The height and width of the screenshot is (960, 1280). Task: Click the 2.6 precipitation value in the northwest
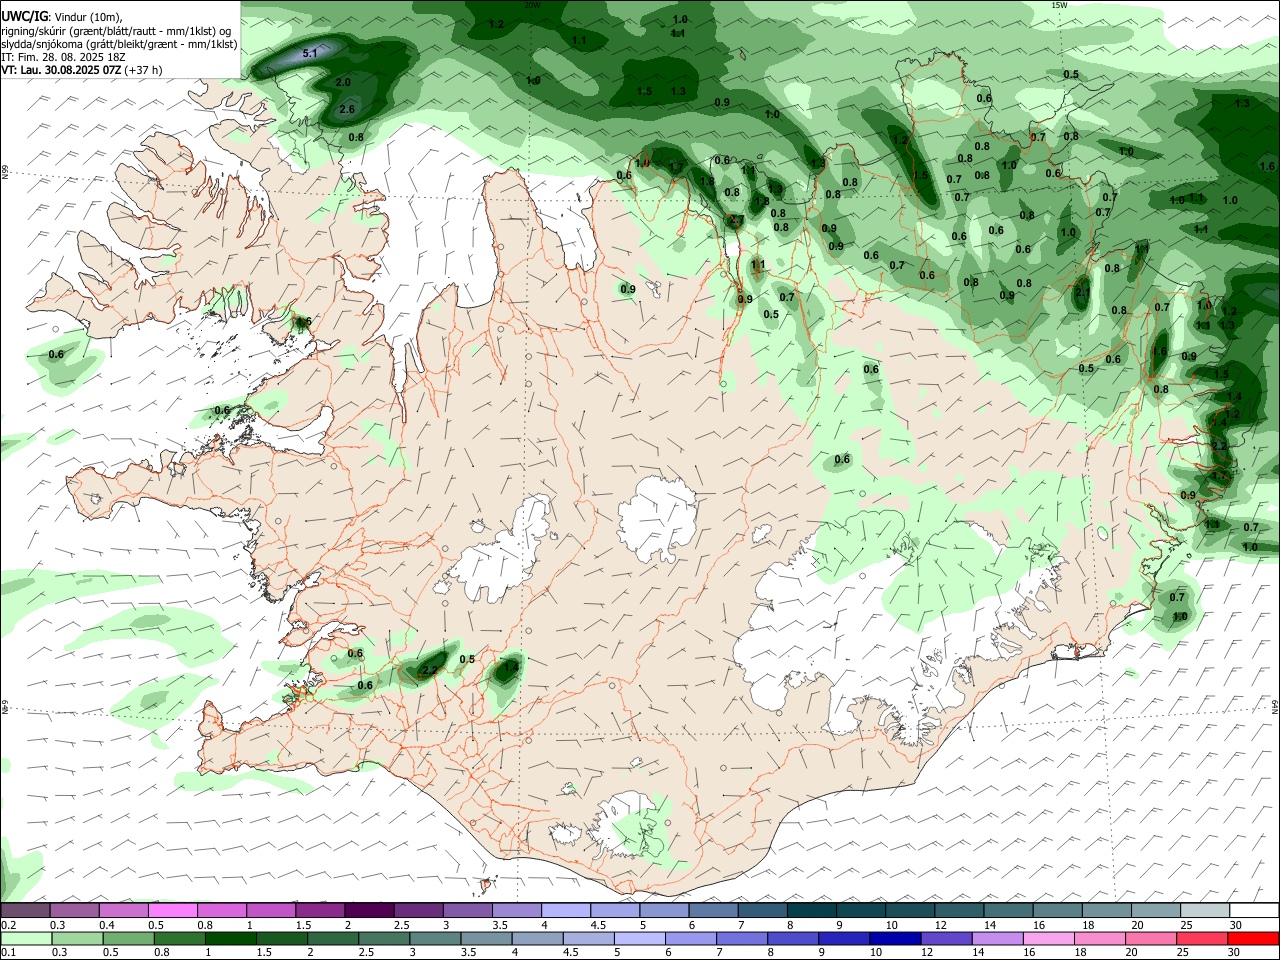(x=347, y=109)
